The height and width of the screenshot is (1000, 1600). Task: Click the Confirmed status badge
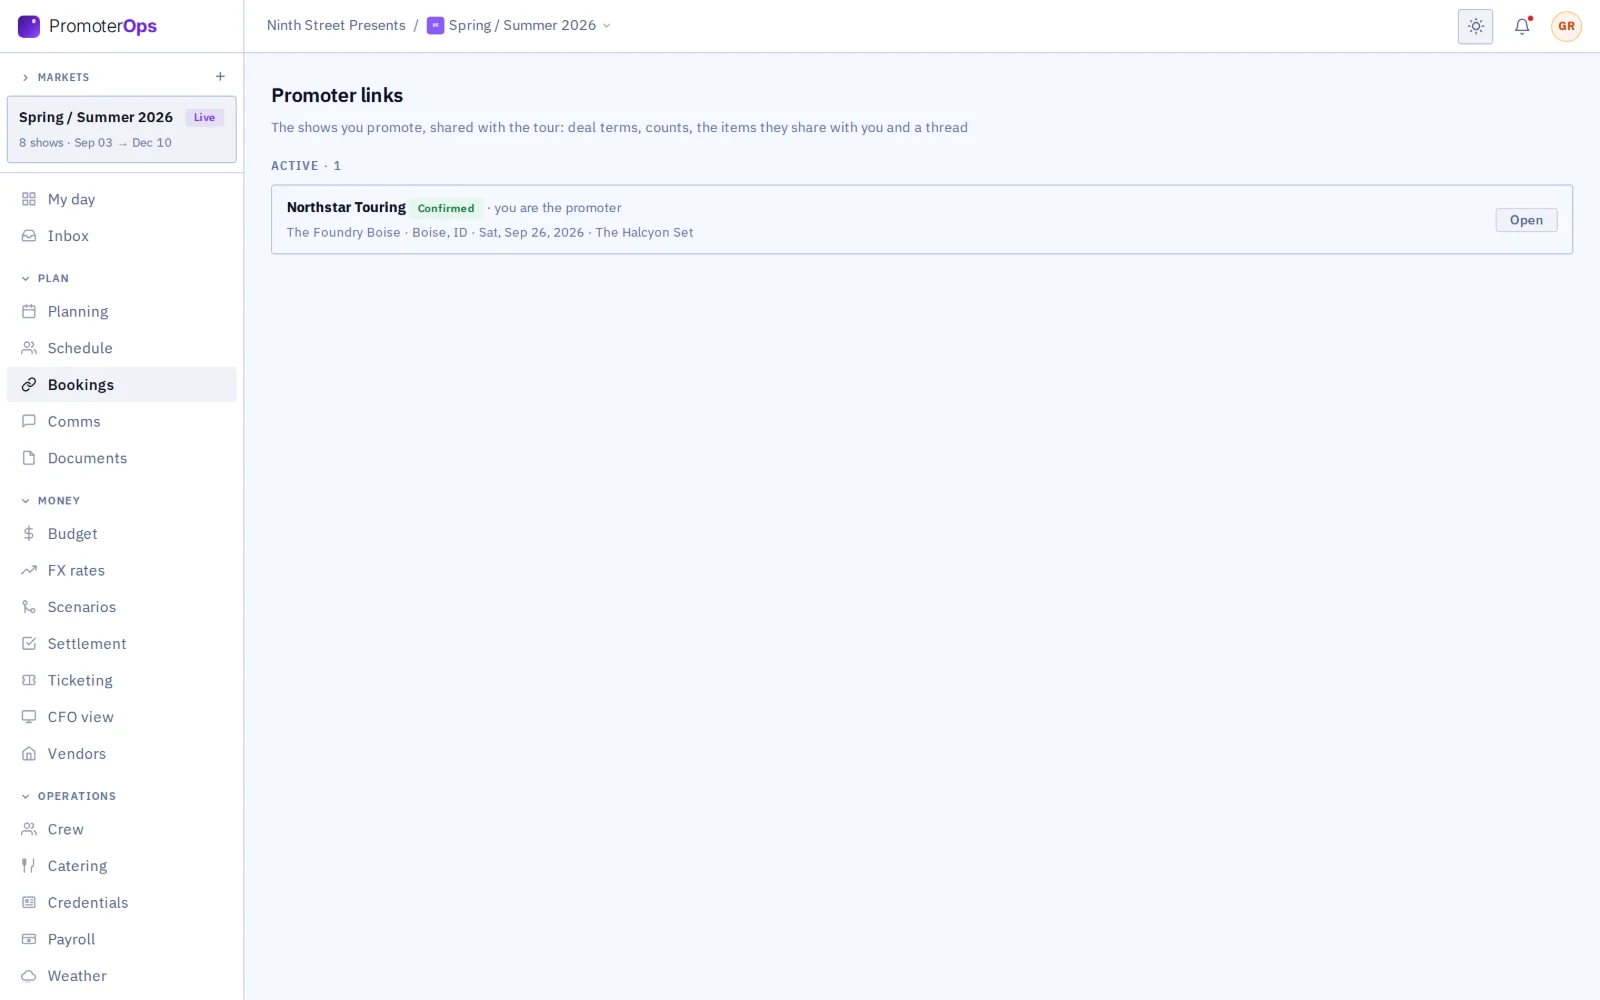(x=446, y=208)
